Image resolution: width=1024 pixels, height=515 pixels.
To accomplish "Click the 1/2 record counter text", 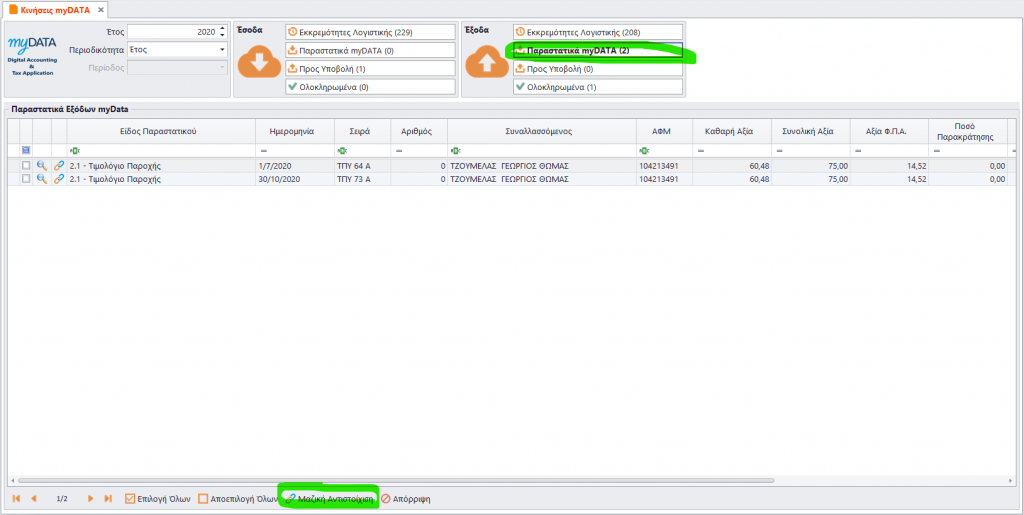I will [62, 499].
